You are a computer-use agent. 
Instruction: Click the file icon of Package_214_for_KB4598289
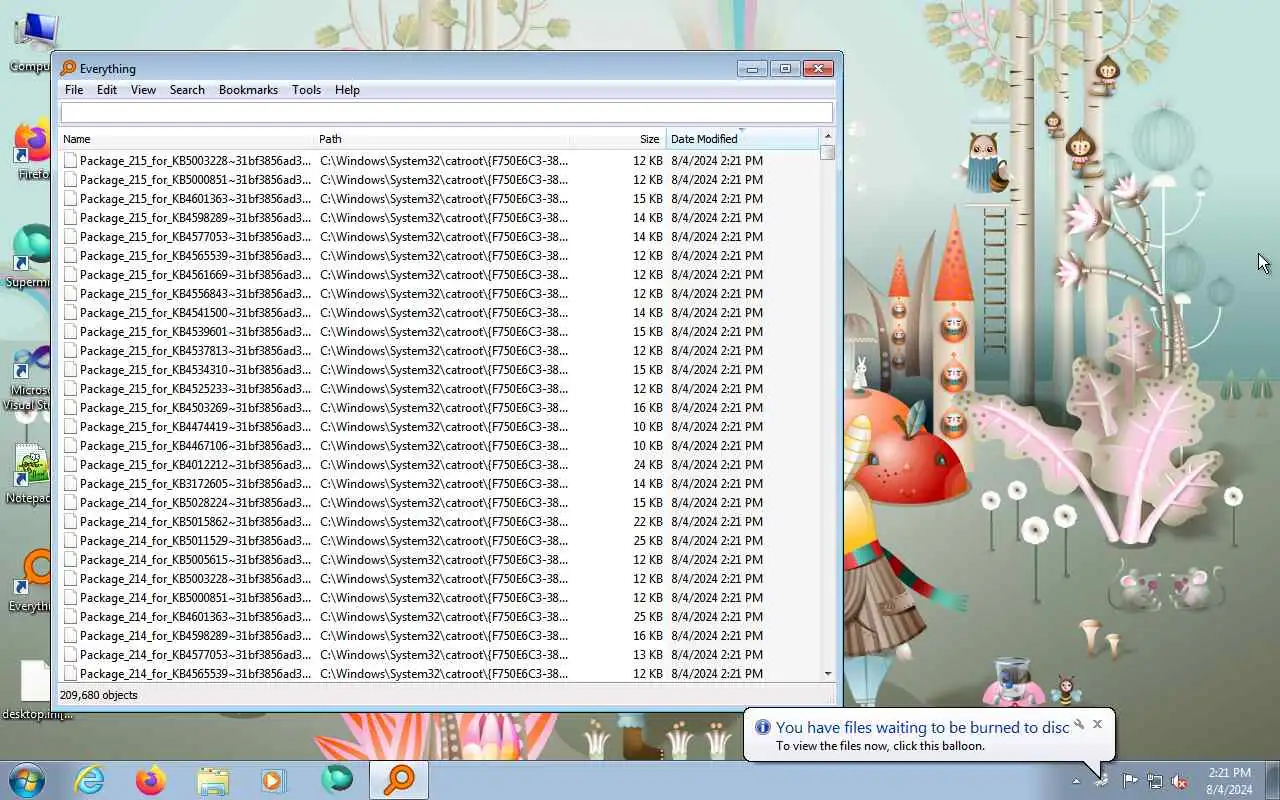click(x=70, y=636)
